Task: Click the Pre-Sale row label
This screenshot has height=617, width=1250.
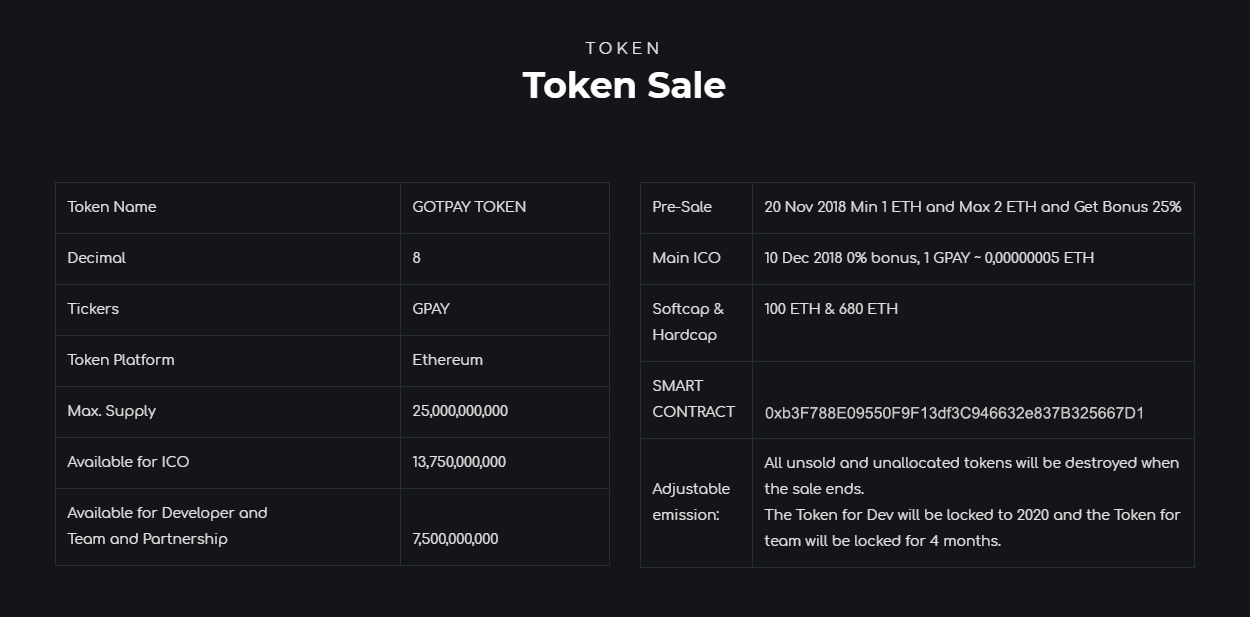Action: click(682, 207)
